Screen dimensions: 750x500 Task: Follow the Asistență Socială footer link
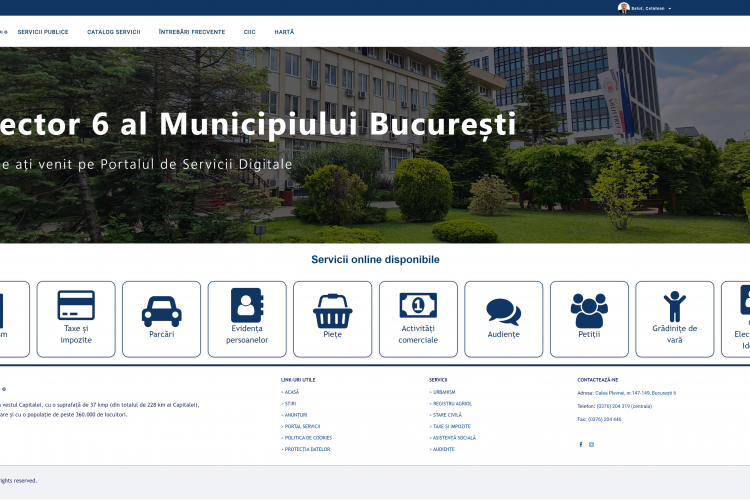[453, 438]
